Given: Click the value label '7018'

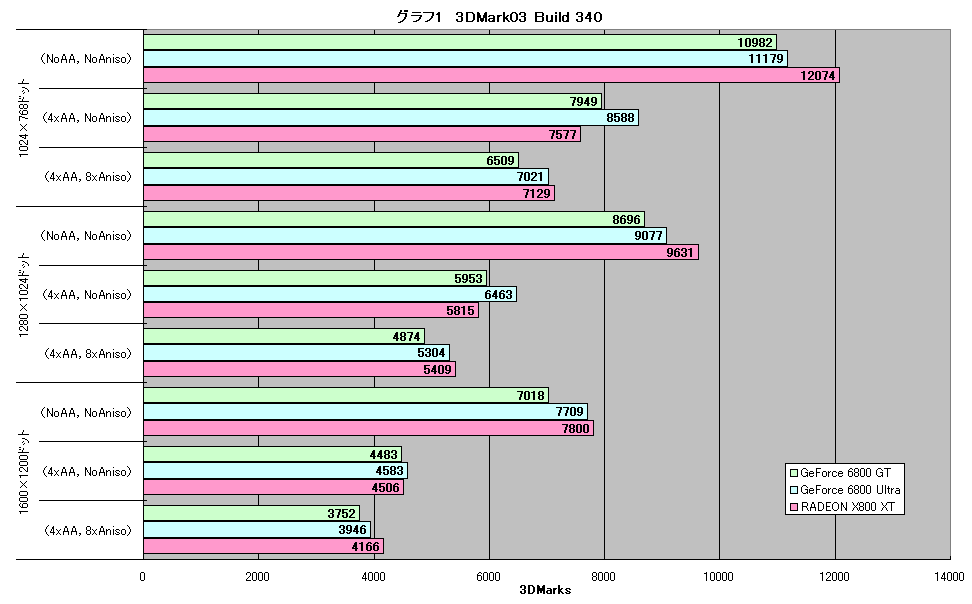Looking at the screenshot, I should click(x=530, y=395).
